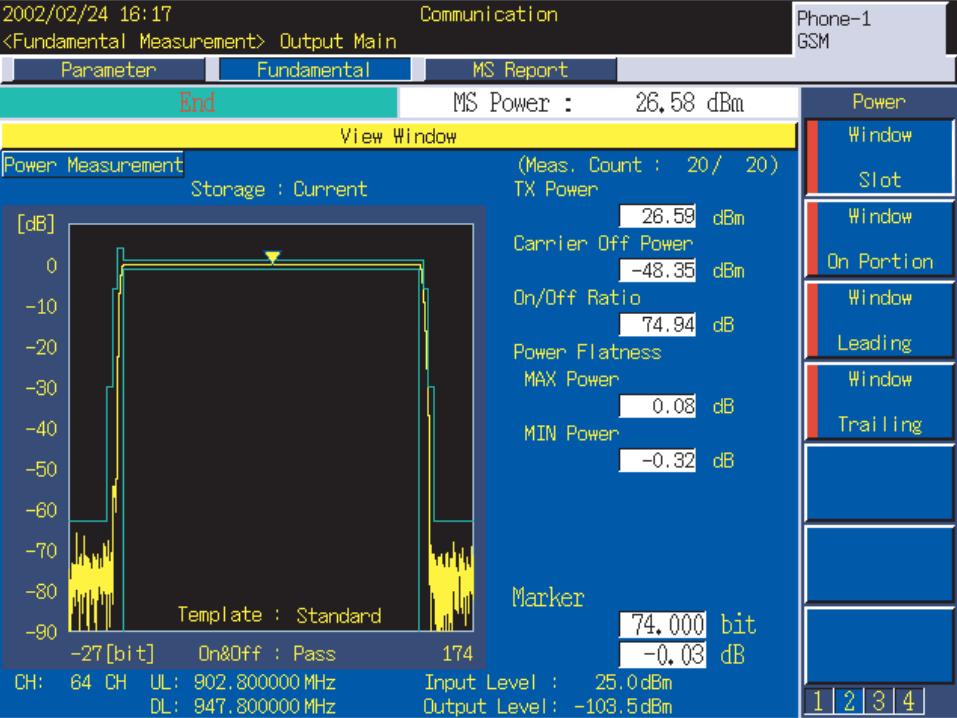Viewport: 957px width, 718px height.
Task: Click the Power soft-key menu header
Action: (x=879, y=102)
